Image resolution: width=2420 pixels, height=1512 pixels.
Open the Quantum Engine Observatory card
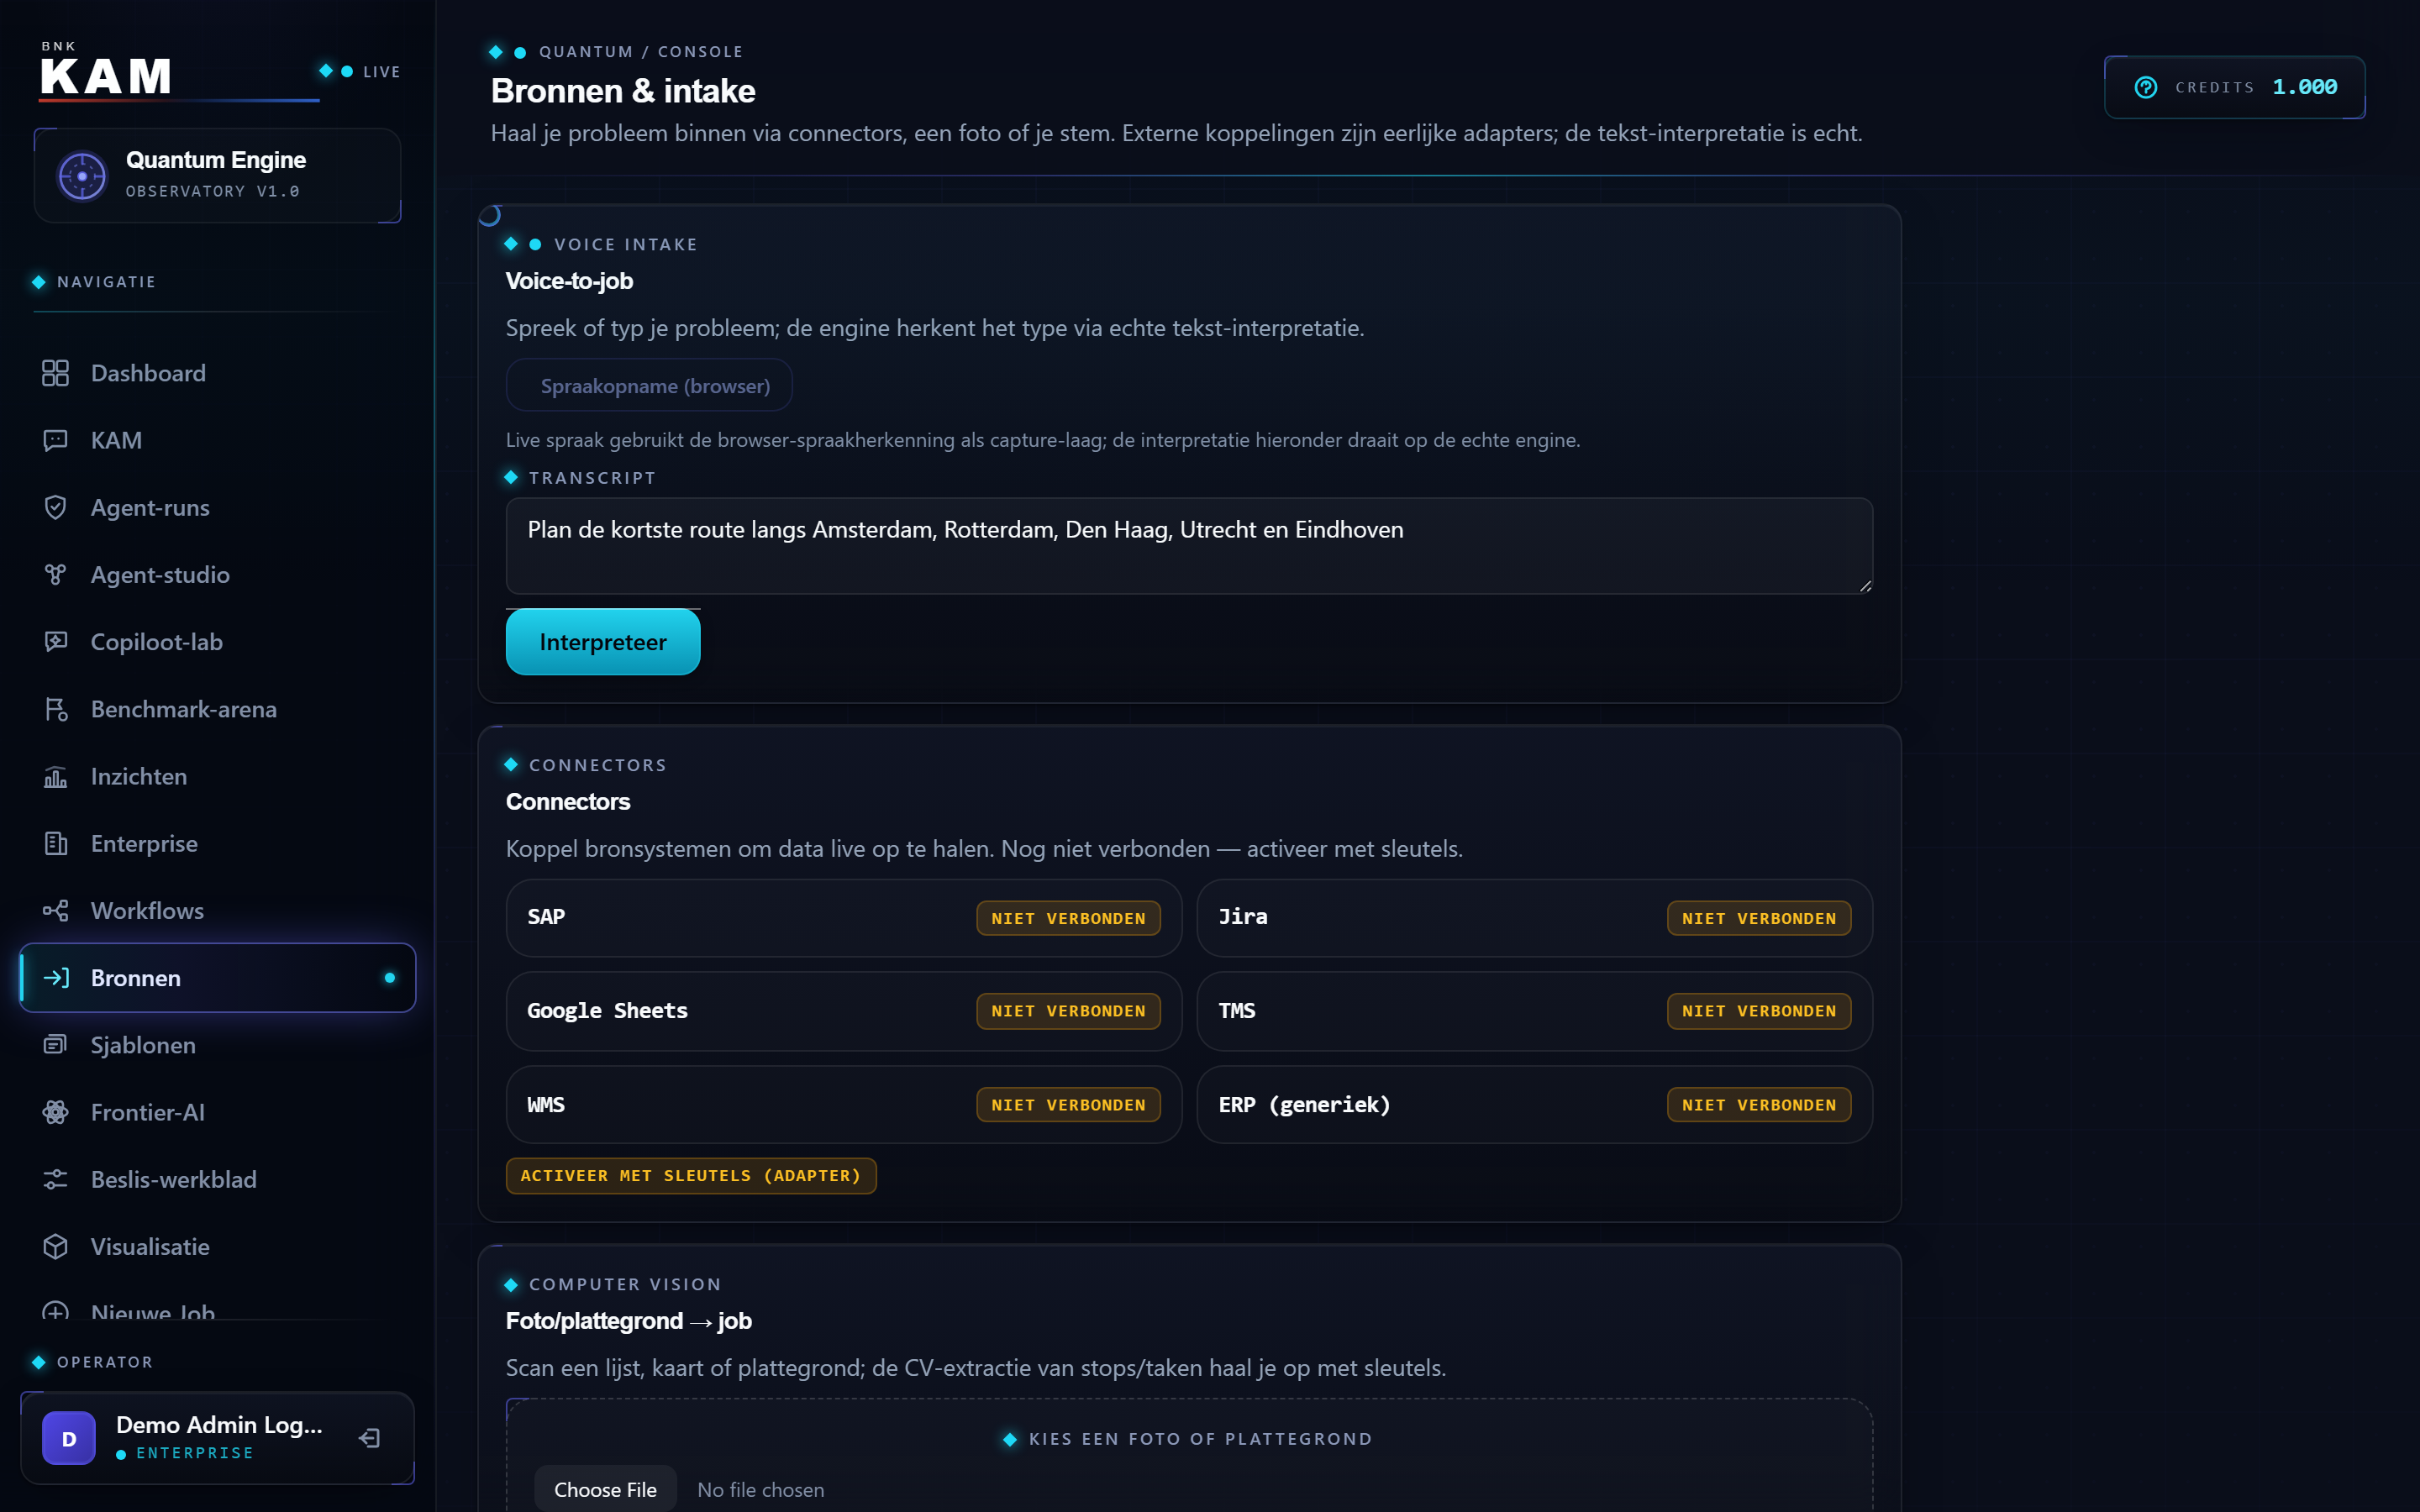coord(217,175)
